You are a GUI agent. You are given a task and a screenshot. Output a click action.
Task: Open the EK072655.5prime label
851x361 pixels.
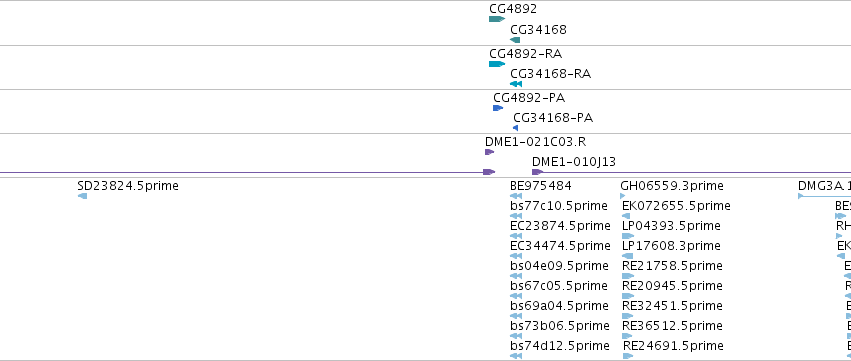click(676, 206)
